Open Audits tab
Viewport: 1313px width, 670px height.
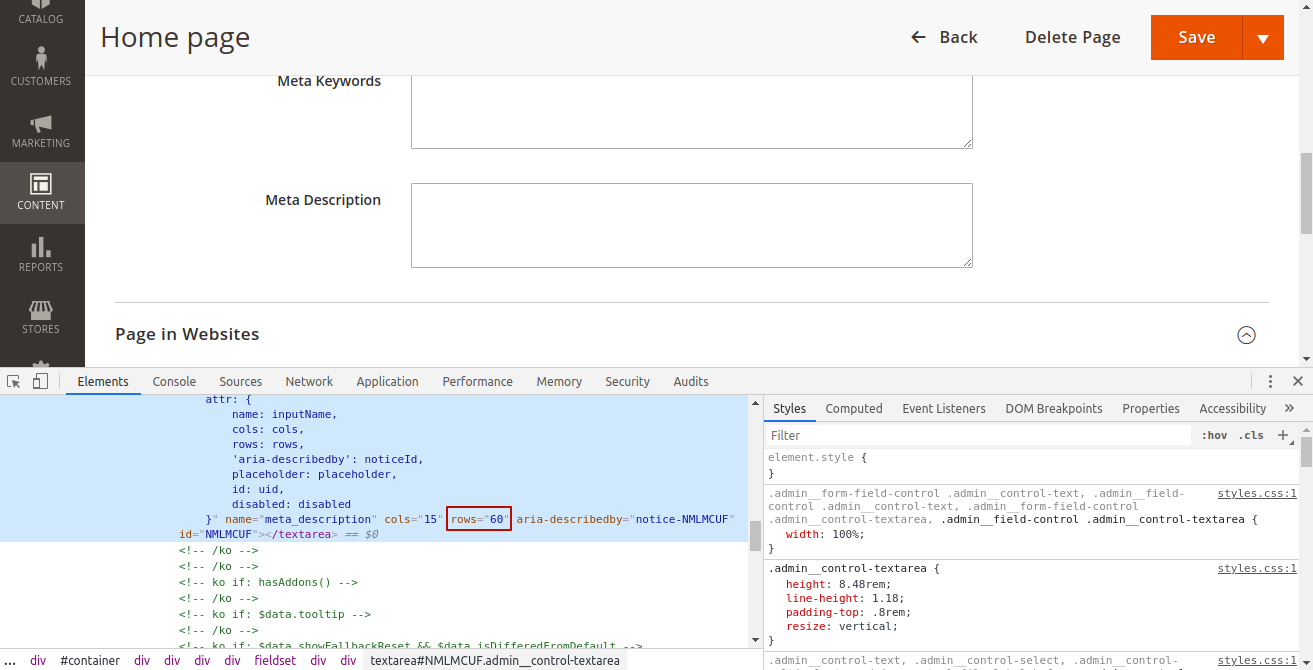click(691, 381)
